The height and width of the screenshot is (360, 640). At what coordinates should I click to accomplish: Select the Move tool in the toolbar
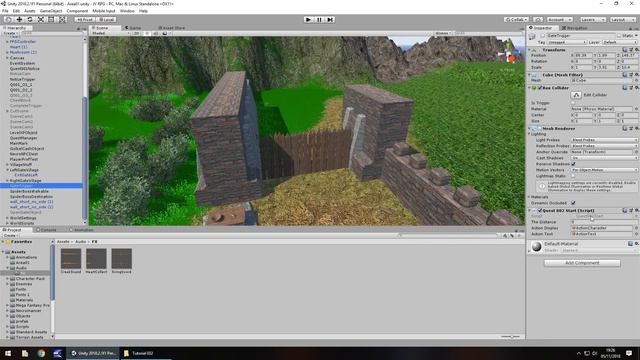(19, 19)
